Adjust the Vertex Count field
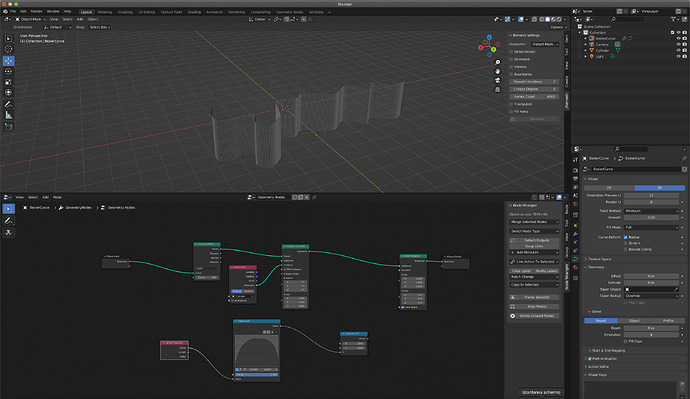The image size is (690, 399). (534, 96)
